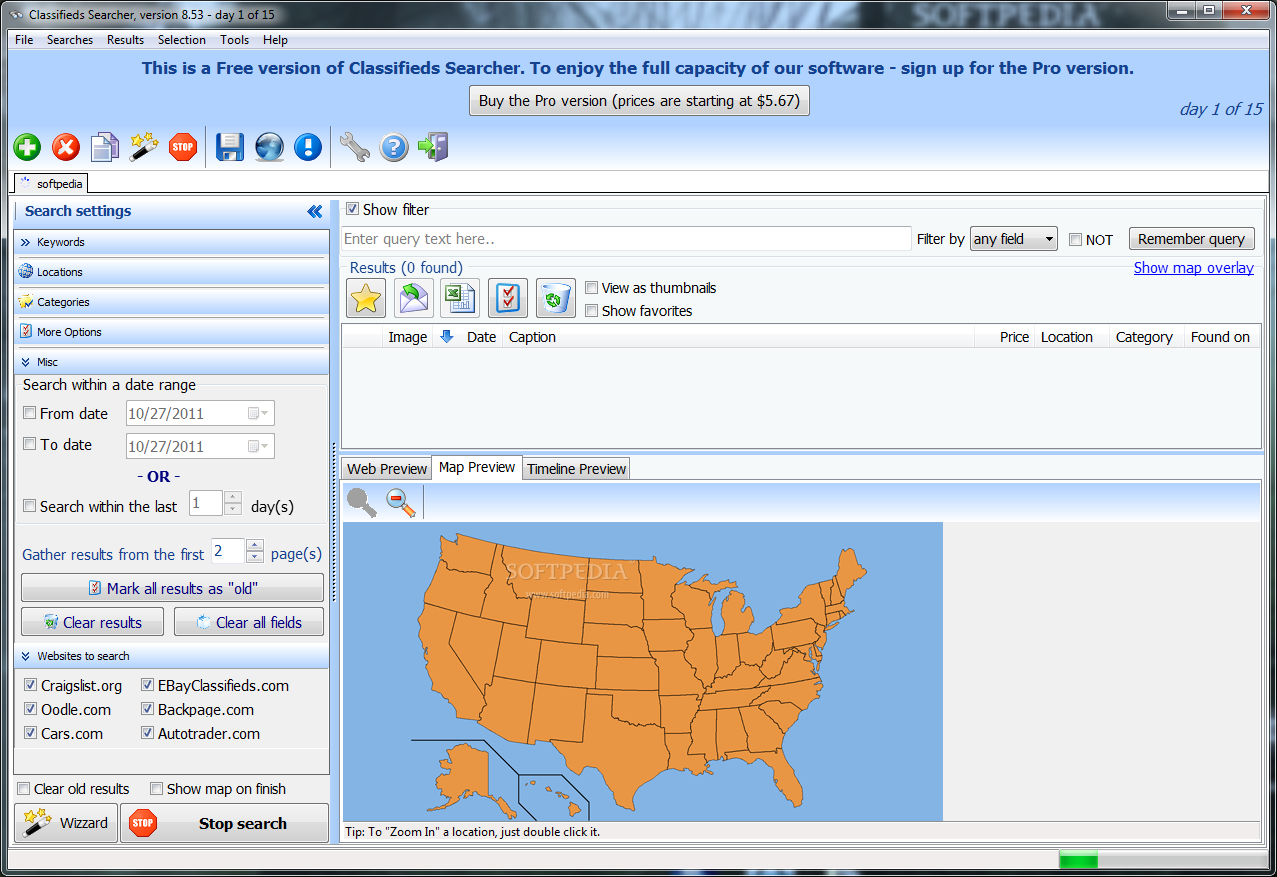Click the Clear all fields button
This screenshot has height=877, width=1277.
click(x=249, y=622)
